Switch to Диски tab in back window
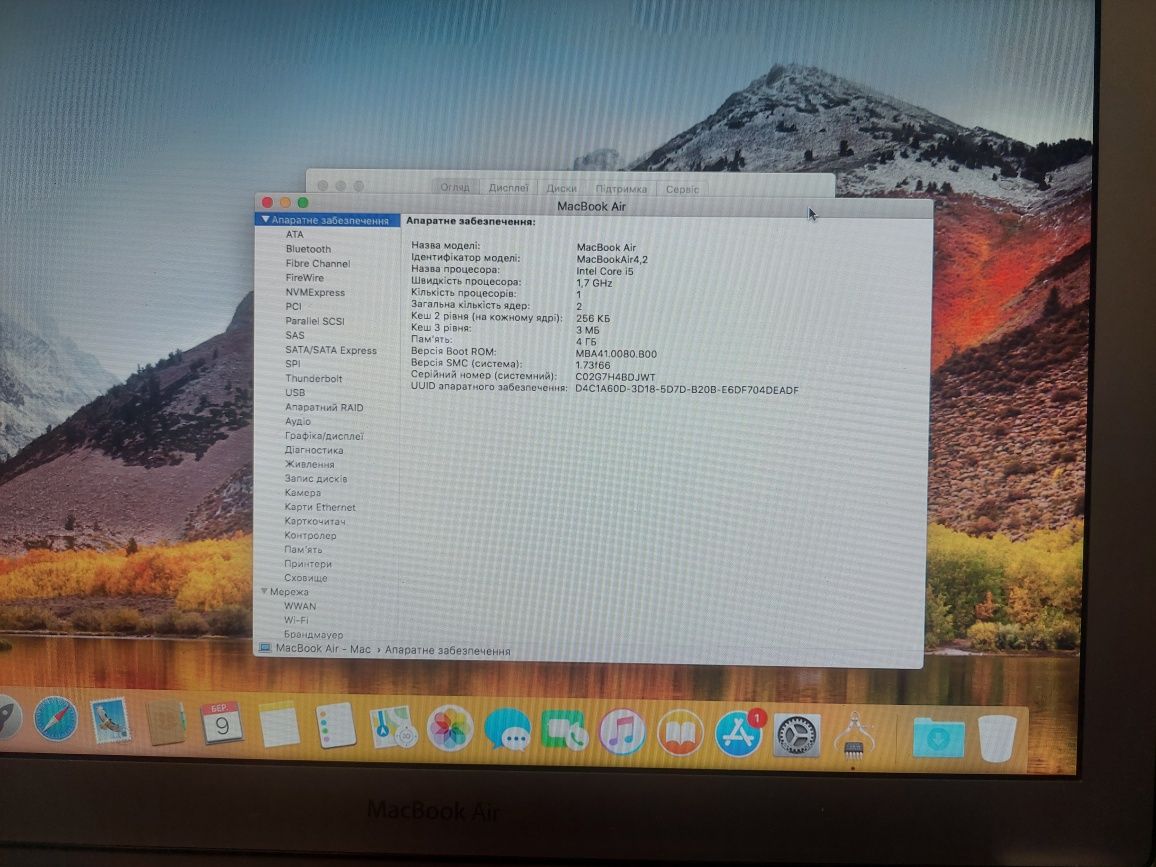Viewport: 1156px width, 867px height. point(561,188)
